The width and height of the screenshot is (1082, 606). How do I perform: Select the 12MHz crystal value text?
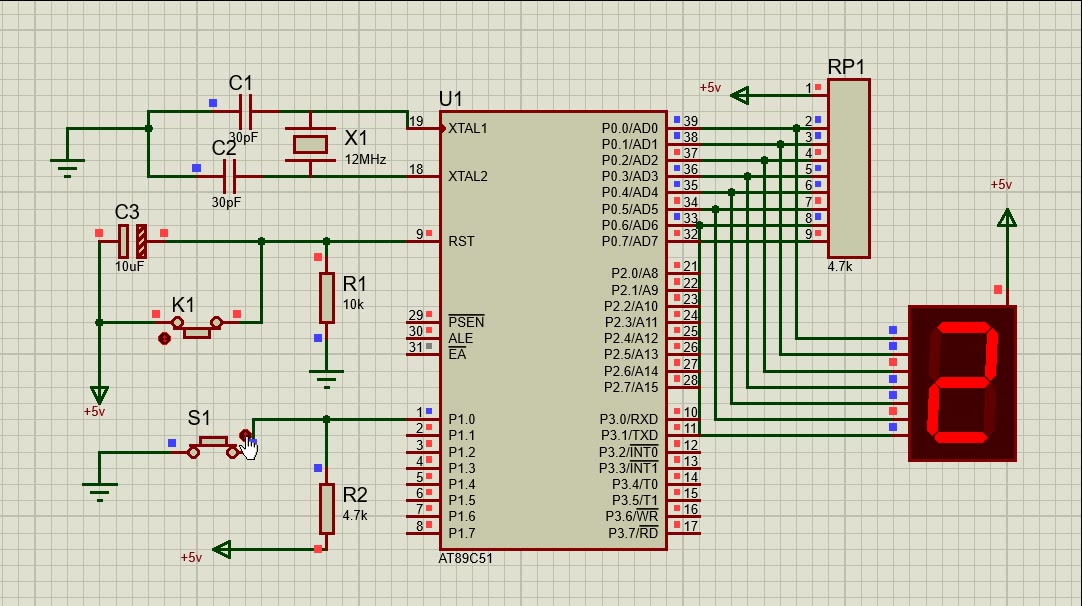[365, 159]
